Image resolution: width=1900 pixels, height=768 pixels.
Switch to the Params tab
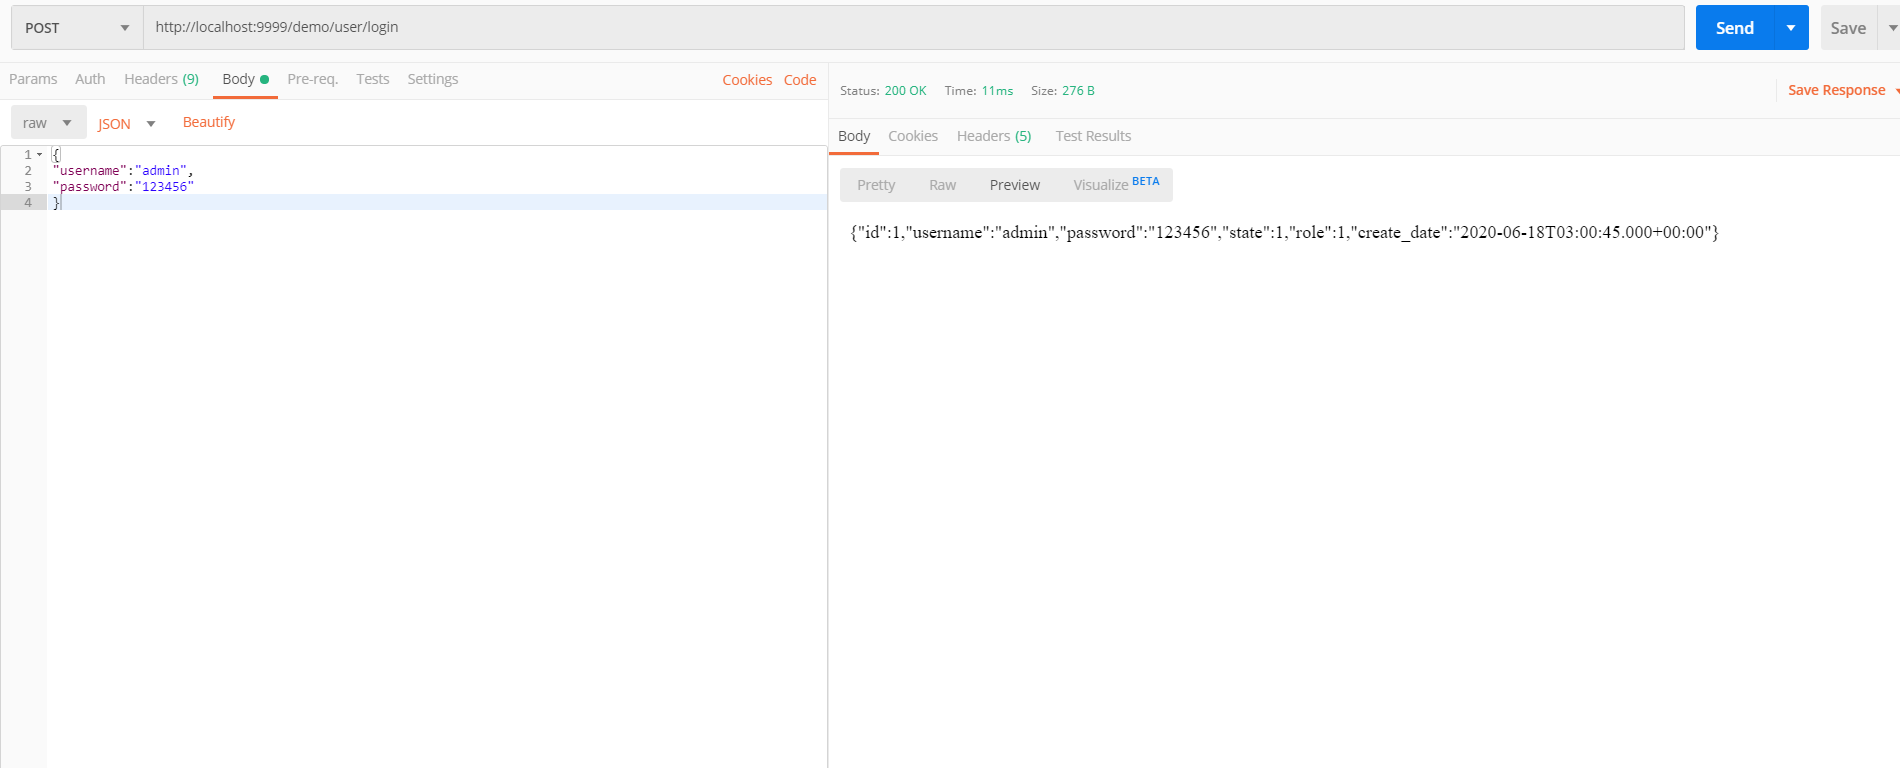[x=33, y=79]
